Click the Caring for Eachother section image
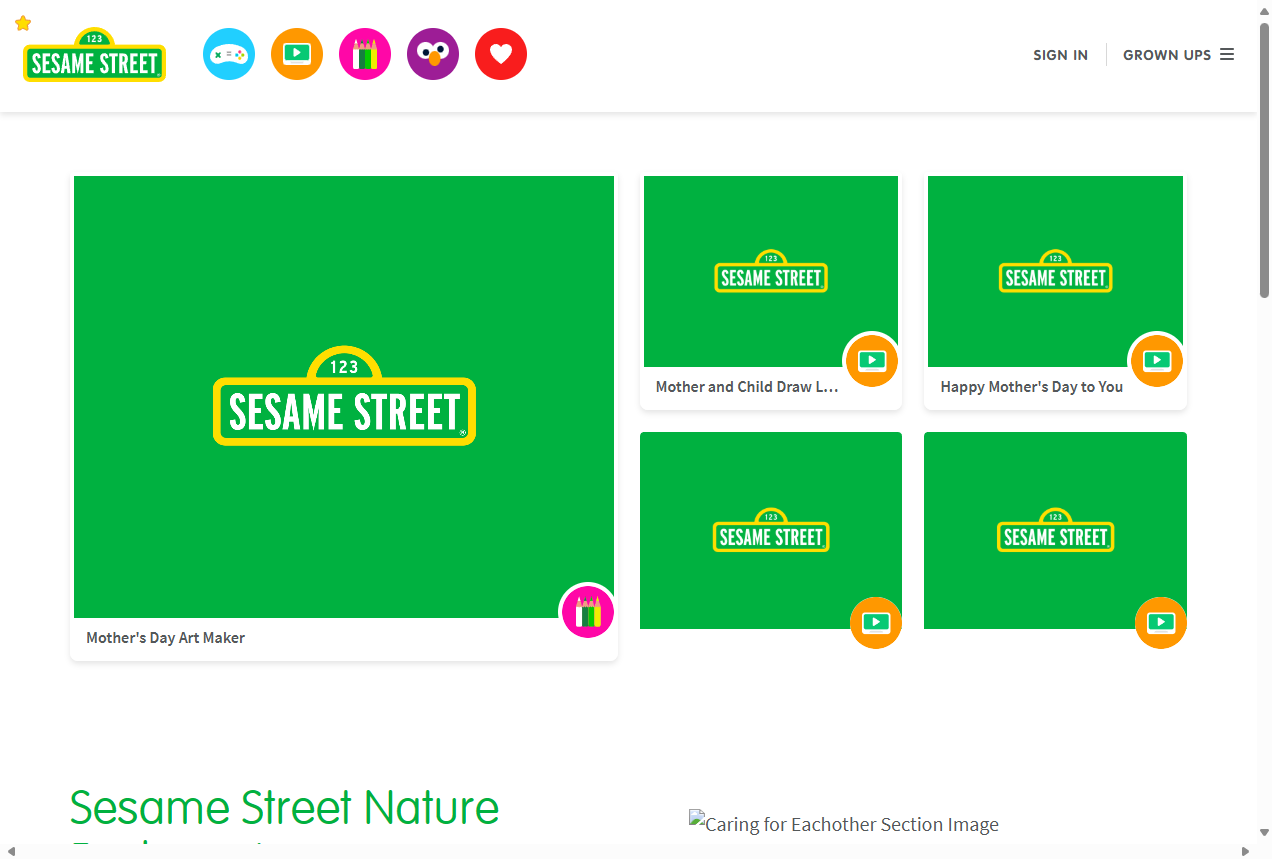 [844, 824]
